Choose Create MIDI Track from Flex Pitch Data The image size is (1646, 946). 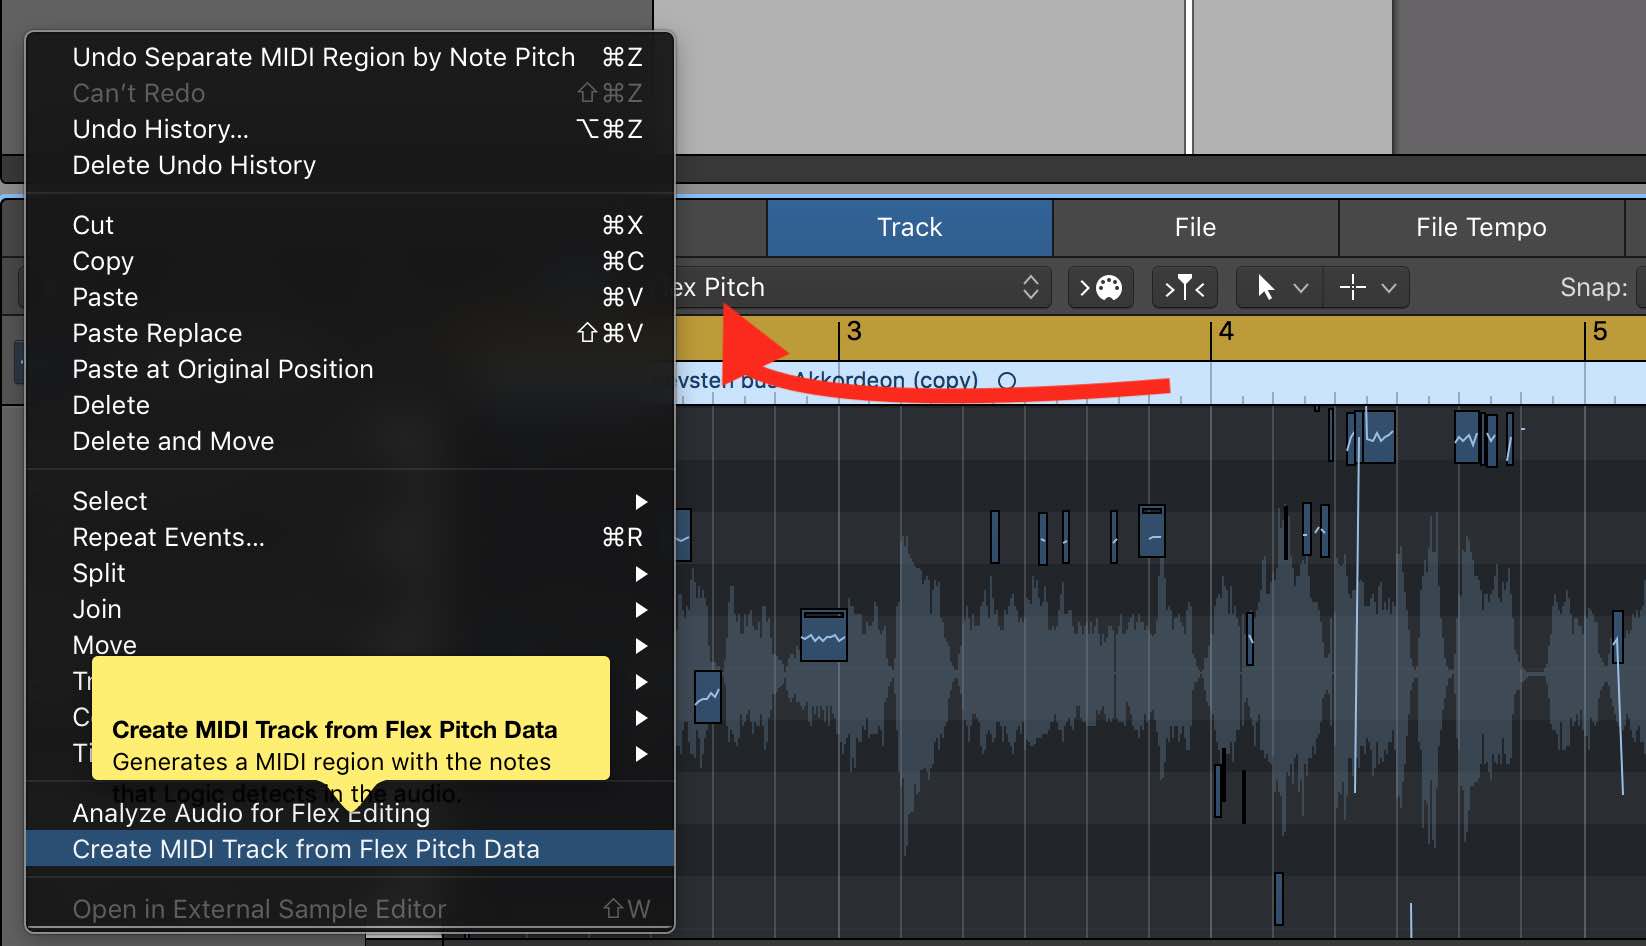pos(306,849)
